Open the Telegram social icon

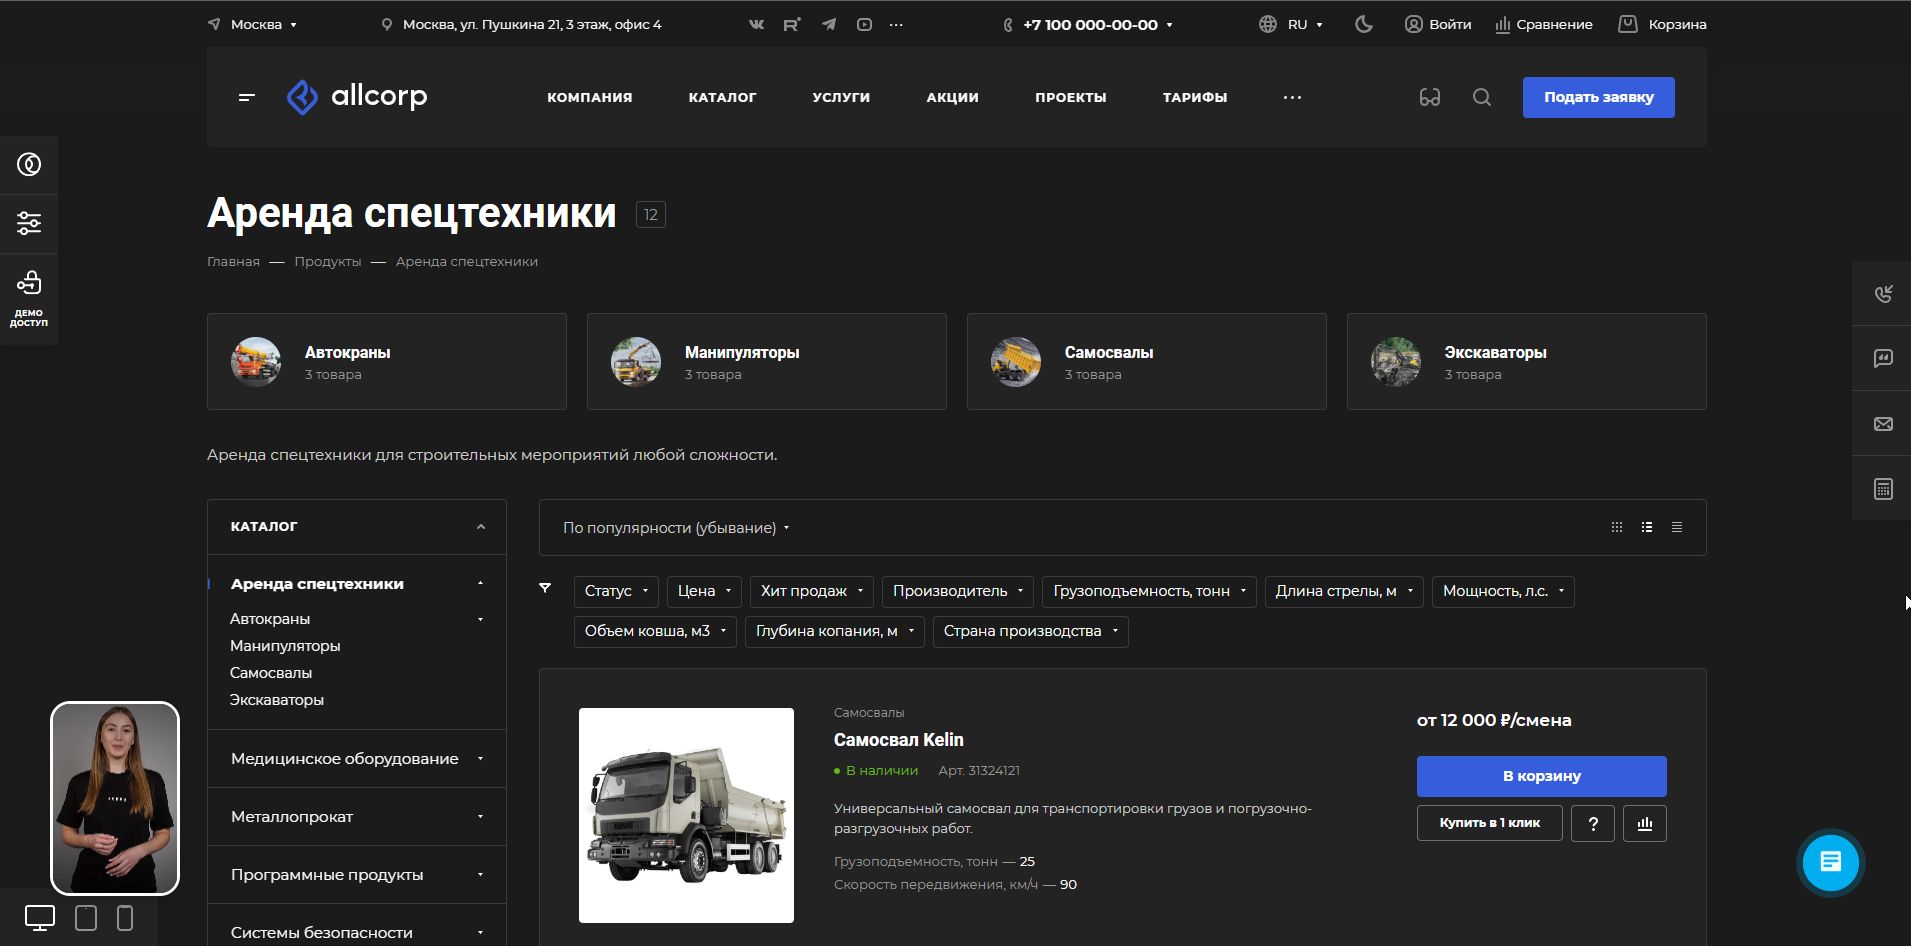point(829,25)
